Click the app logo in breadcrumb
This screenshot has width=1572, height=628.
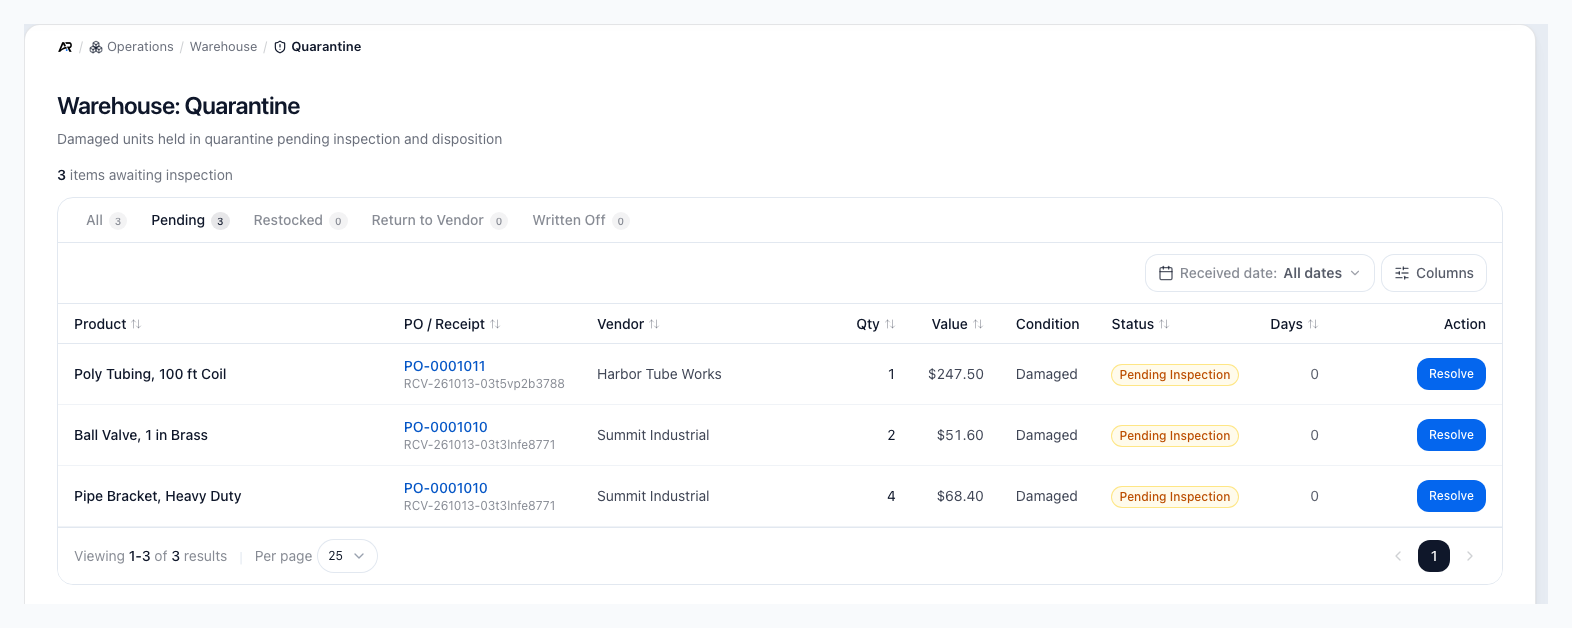[x=65, y=47]
